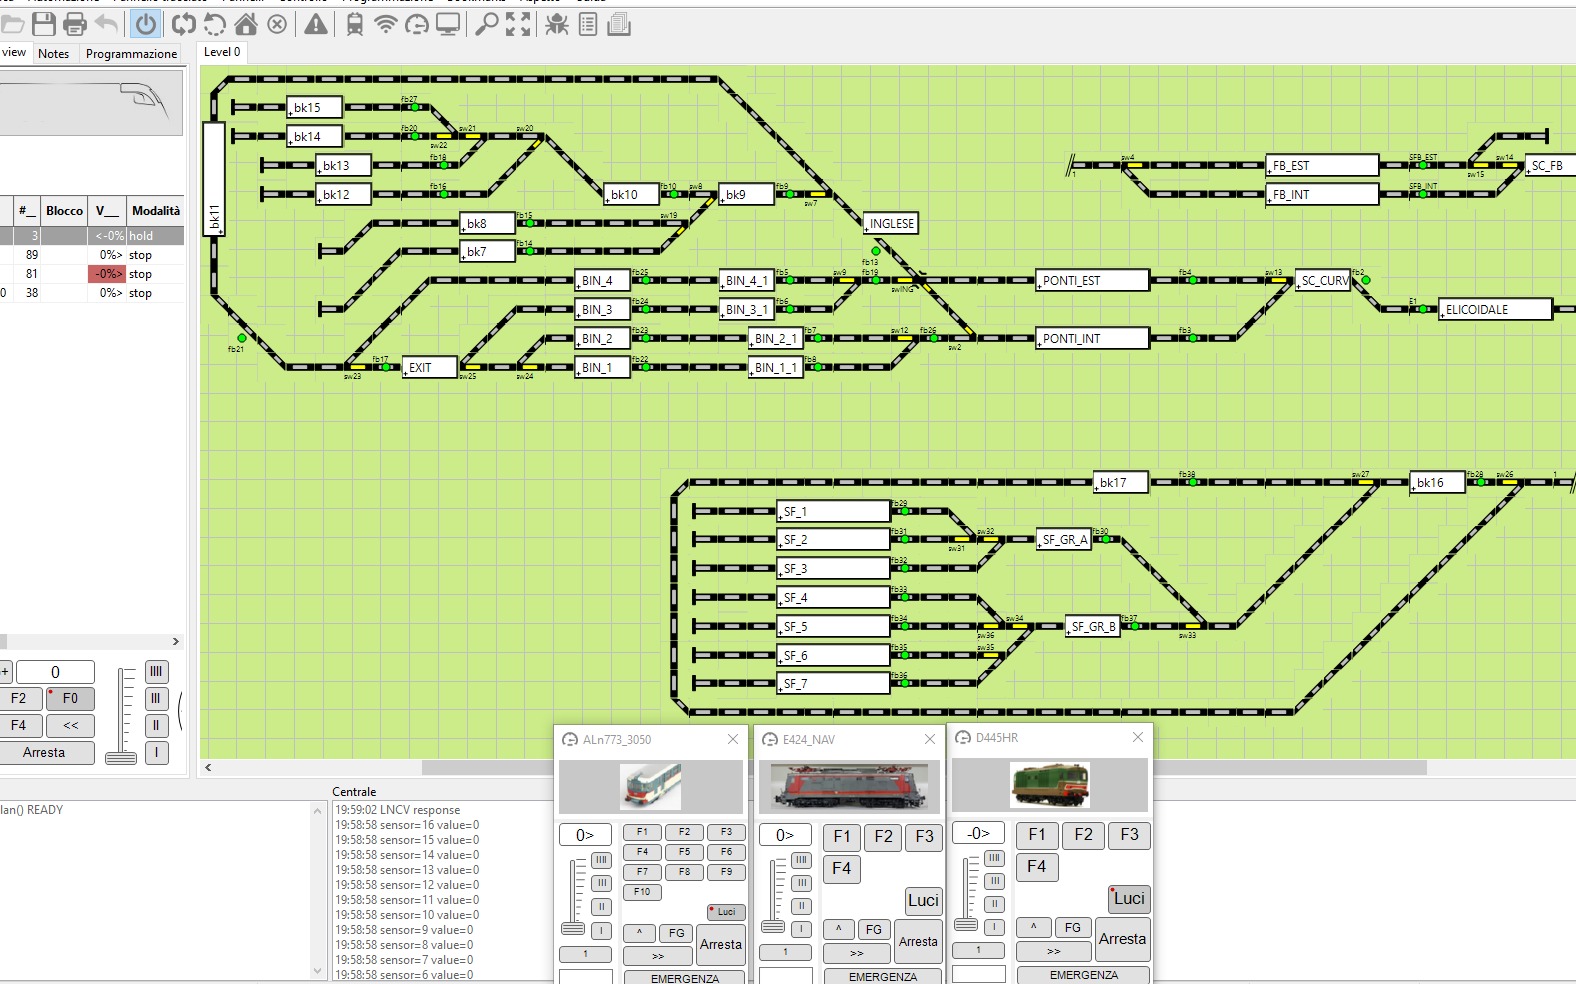Toggle track power with the power icon
Screen dimensions: 1576x984
146,24
